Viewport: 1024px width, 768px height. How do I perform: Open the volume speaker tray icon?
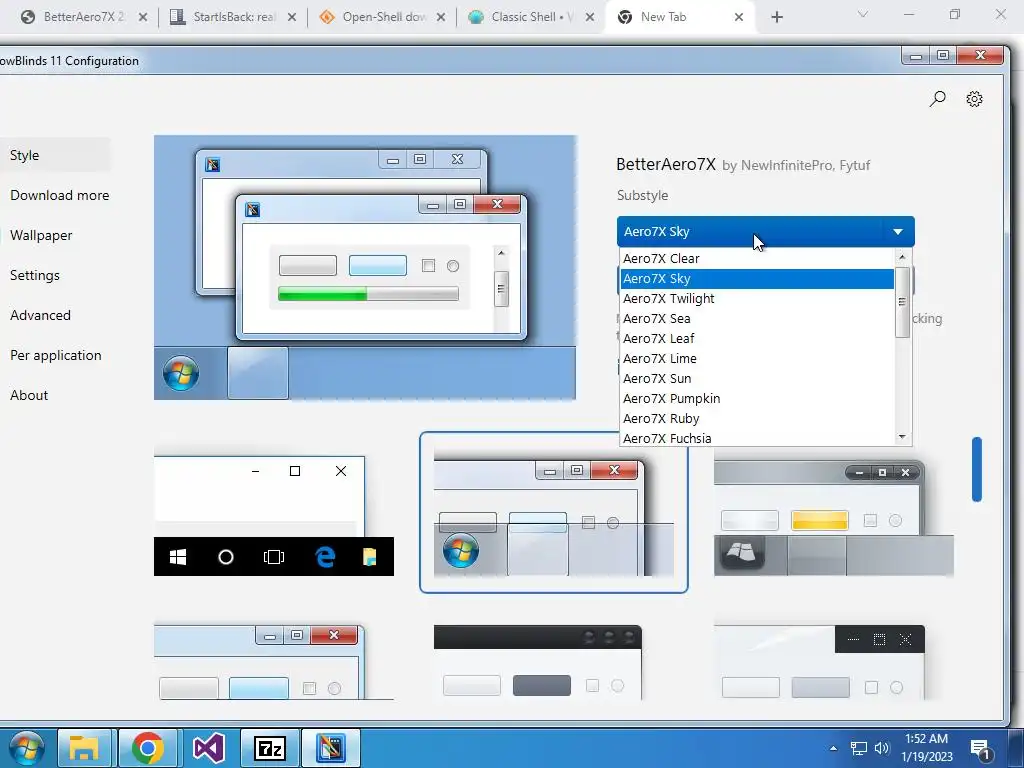pyautogui.click(x=882, y=748)
